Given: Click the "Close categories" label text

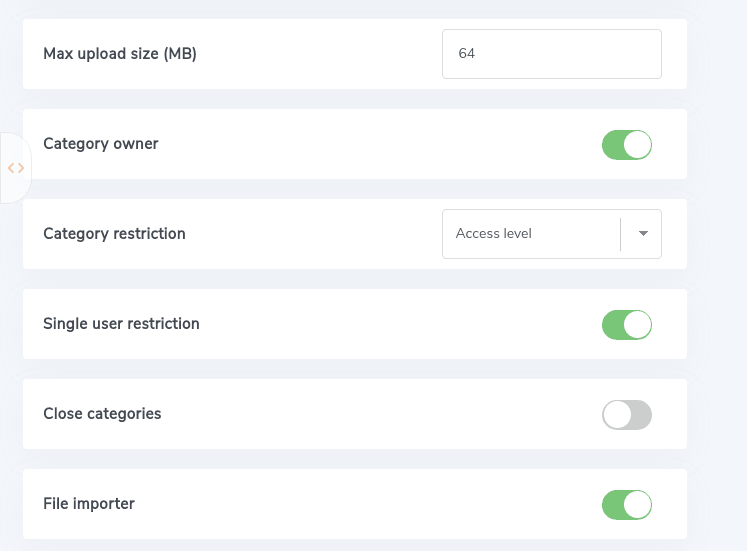Looking at the screenshot, I should [x=102, y=414].
